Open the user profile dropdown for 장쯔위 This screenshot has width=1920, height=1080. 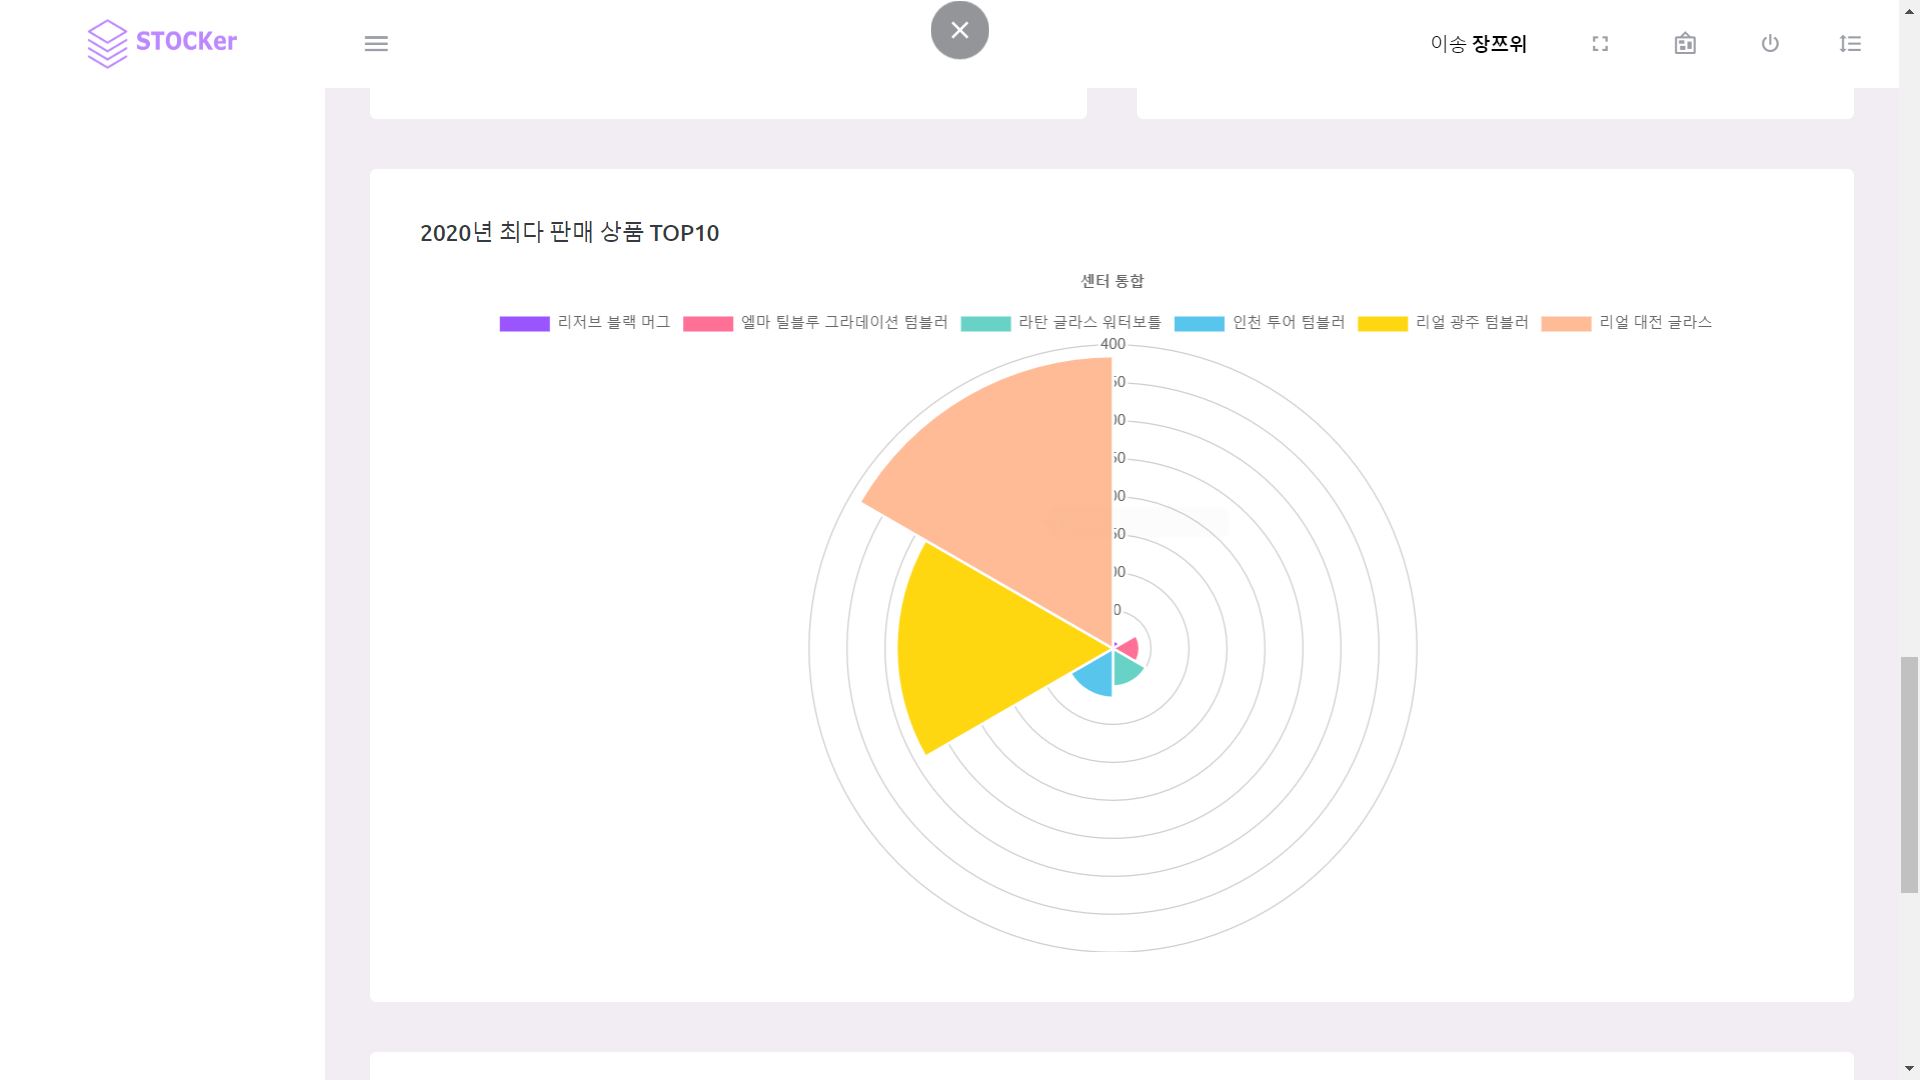[x=1478, y=43]
